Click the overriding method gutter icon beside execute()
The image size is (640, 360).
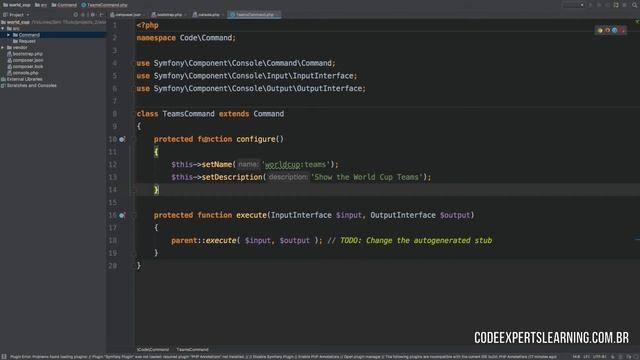click(x=122, y=215)
